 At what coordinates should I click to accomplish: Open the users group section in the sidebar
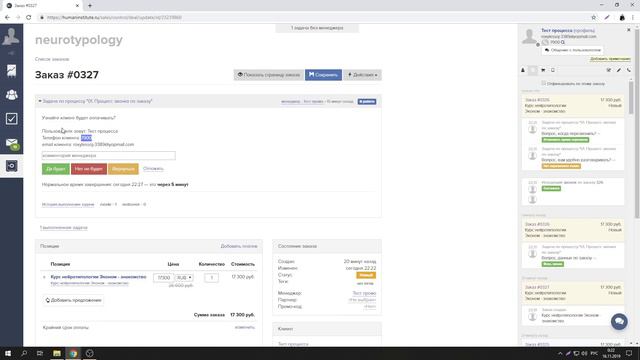pos(11,95)
